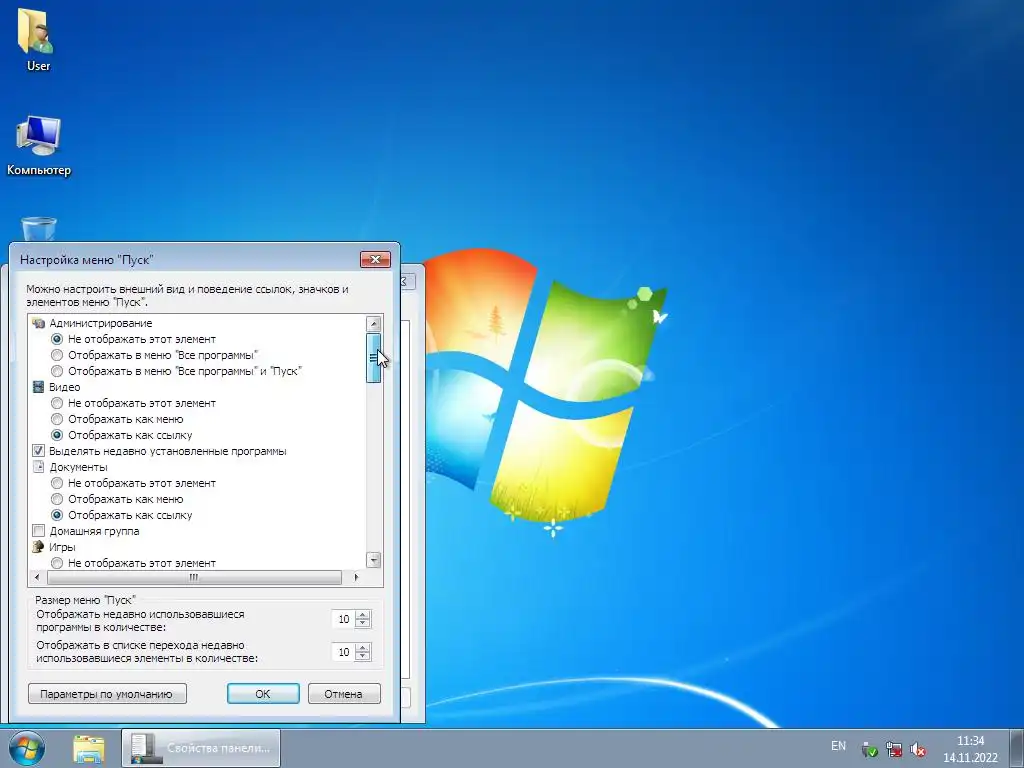1024x768 pixels.
Task: Select Видео 'Отображать как меню'
Action: coord(57,419)
